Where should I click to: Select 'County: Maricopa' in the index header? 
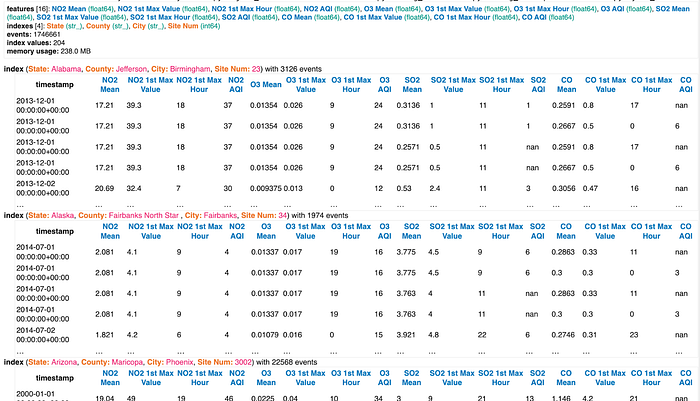pos(112,362)
